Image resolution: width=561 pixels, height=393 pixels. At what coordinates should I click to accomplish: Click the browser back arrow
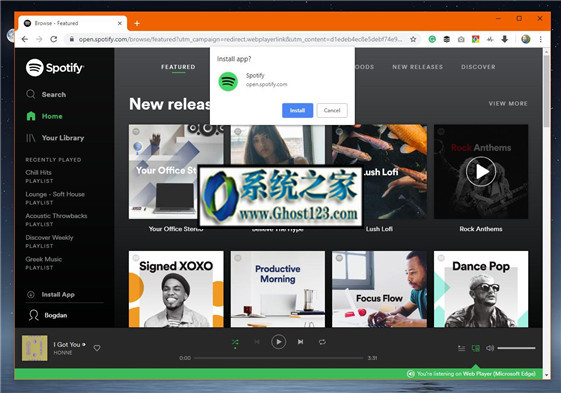point(25,39)
